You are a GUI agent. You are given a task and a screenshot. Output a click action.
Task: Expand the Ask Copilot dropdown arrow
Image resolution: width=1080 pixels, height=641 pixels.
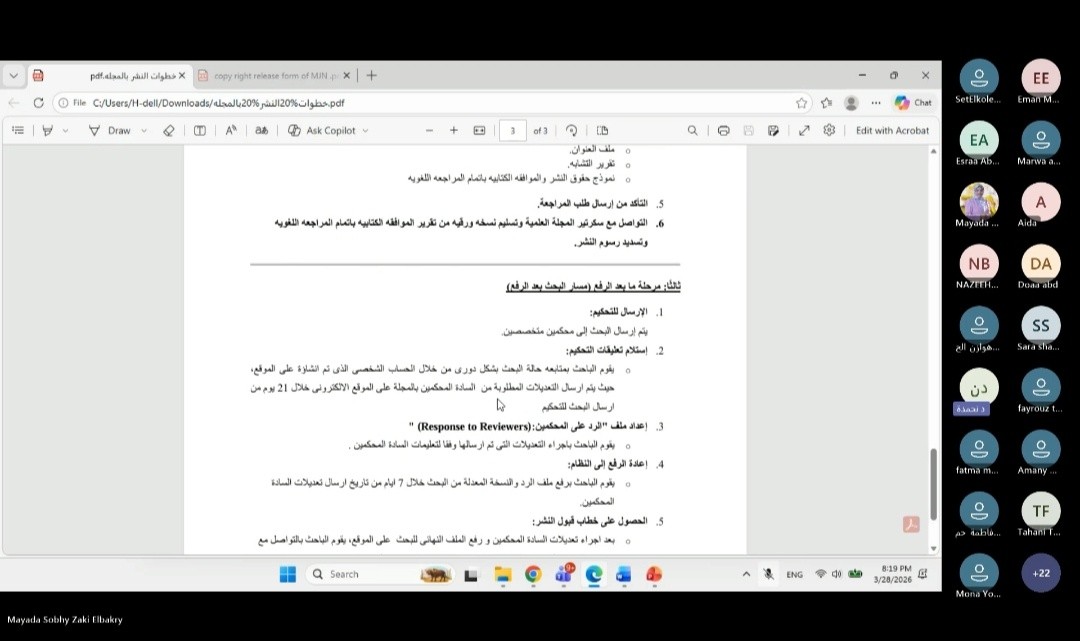coord(365,131)
